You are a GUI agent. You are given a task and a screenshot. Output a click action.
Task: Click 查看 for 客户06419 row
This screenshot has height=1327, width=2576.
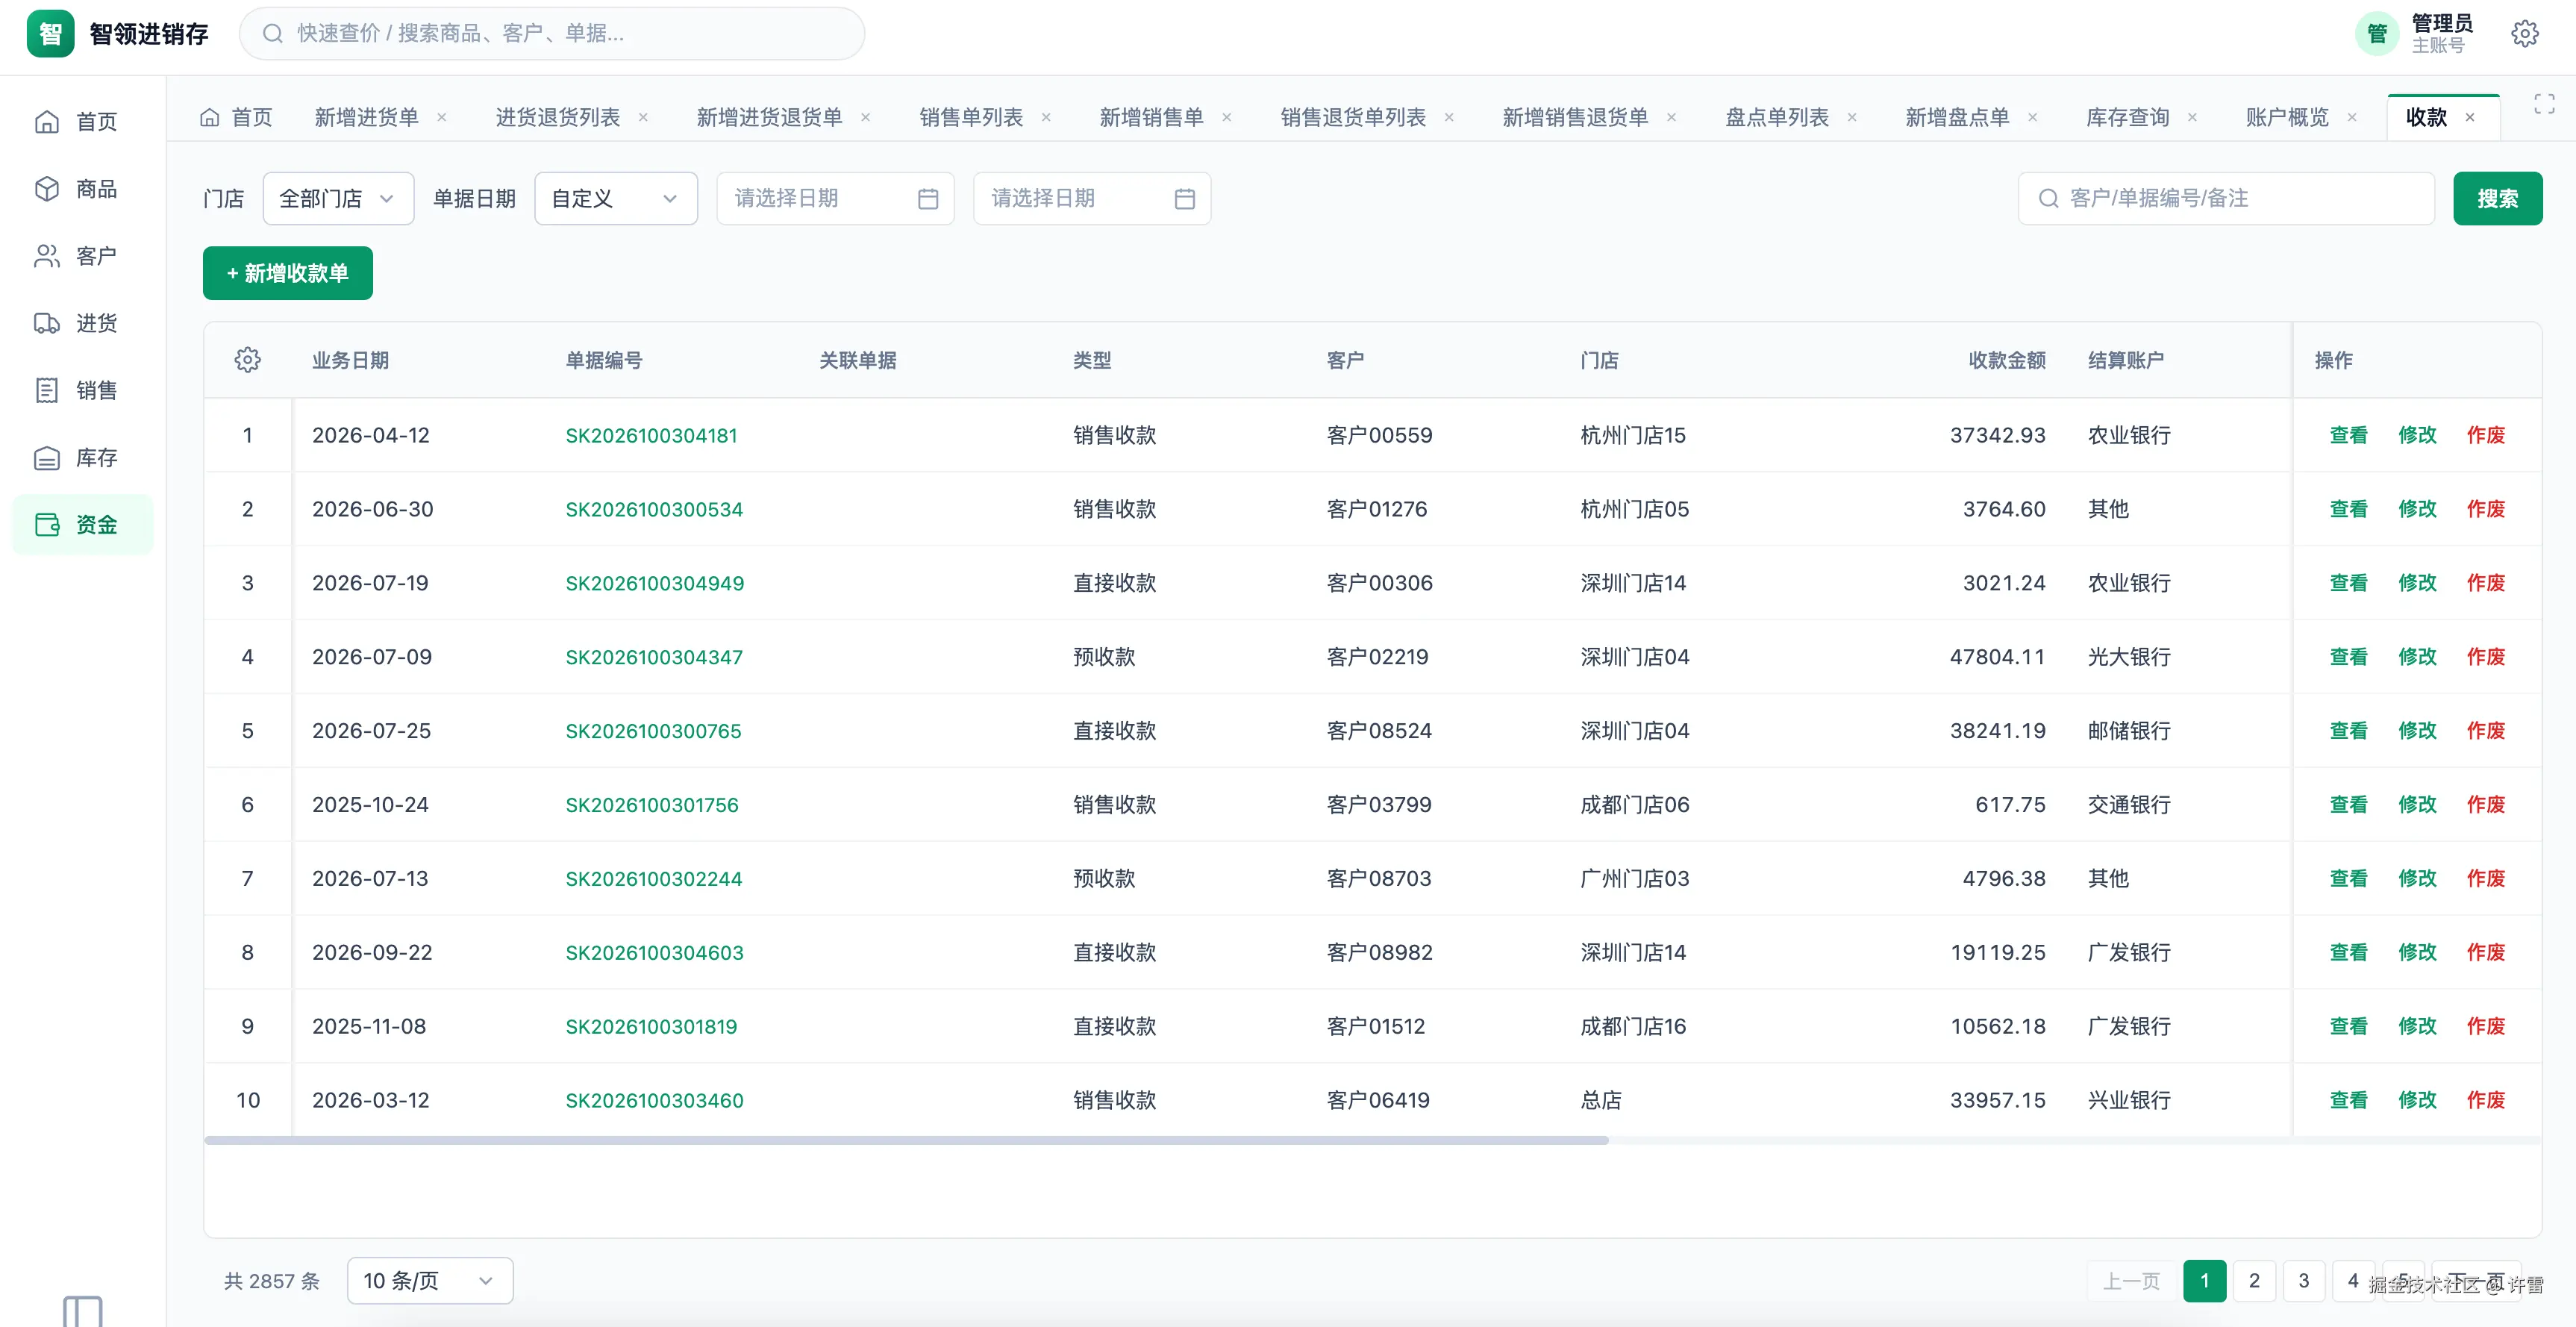coord(2348,1100)
